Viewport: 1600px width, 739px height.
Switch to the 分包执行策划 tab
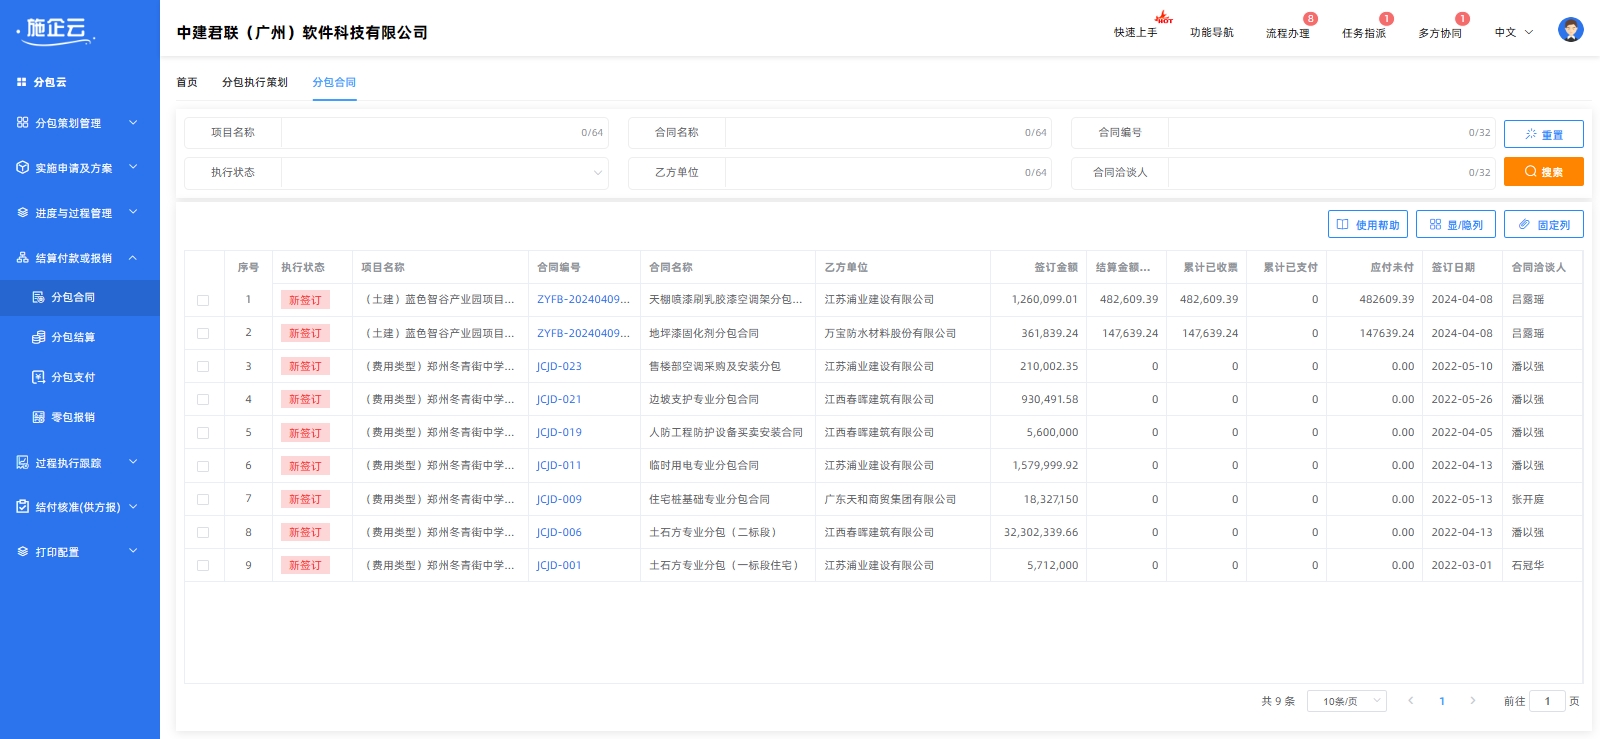pyautogui.click(x=254, y=82)
